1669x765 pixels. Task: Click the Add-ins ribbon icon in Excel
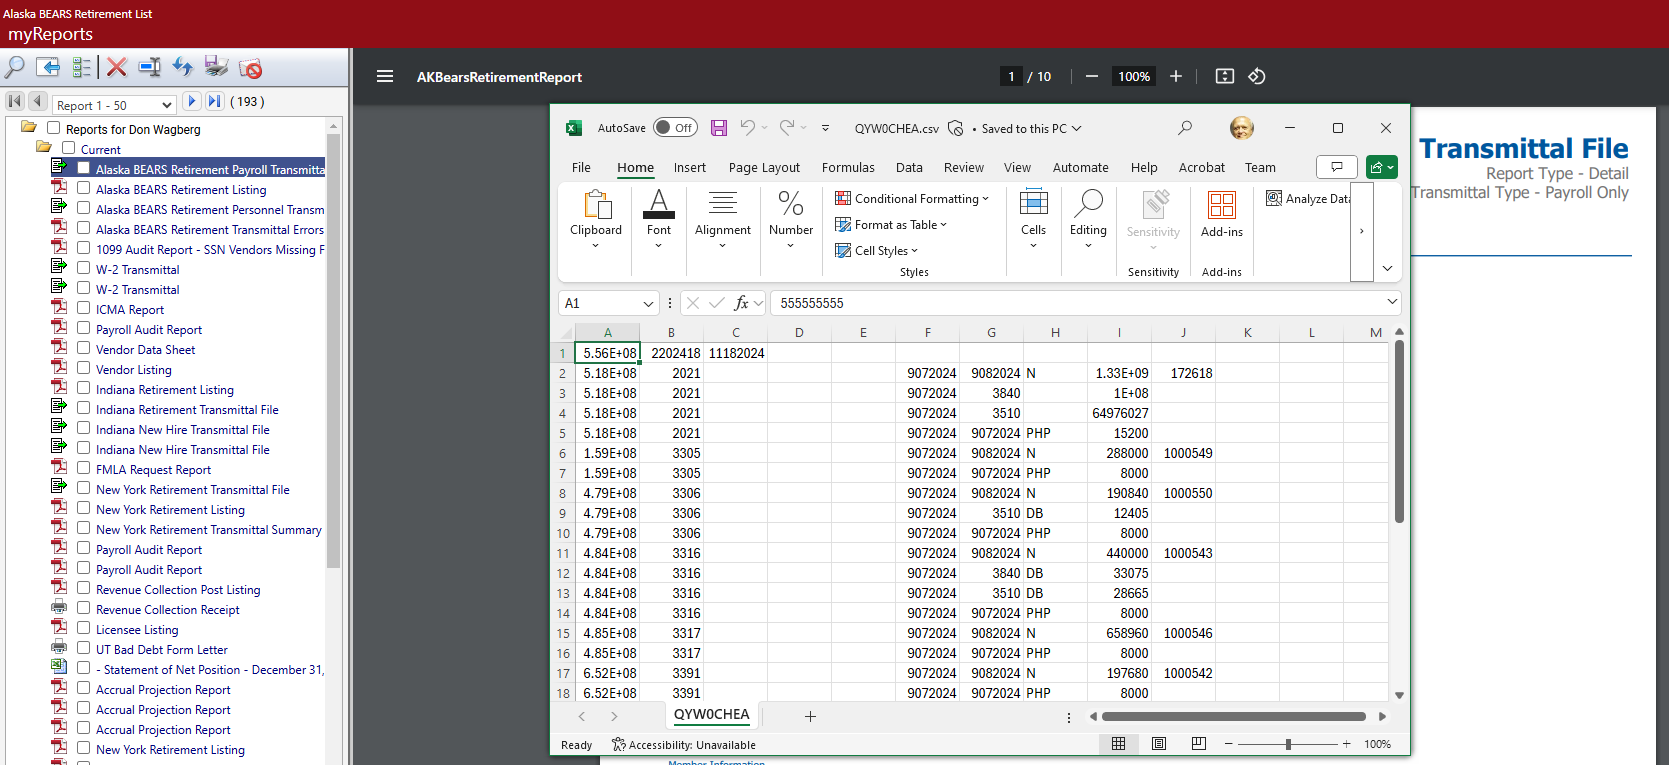point(1222,215)
